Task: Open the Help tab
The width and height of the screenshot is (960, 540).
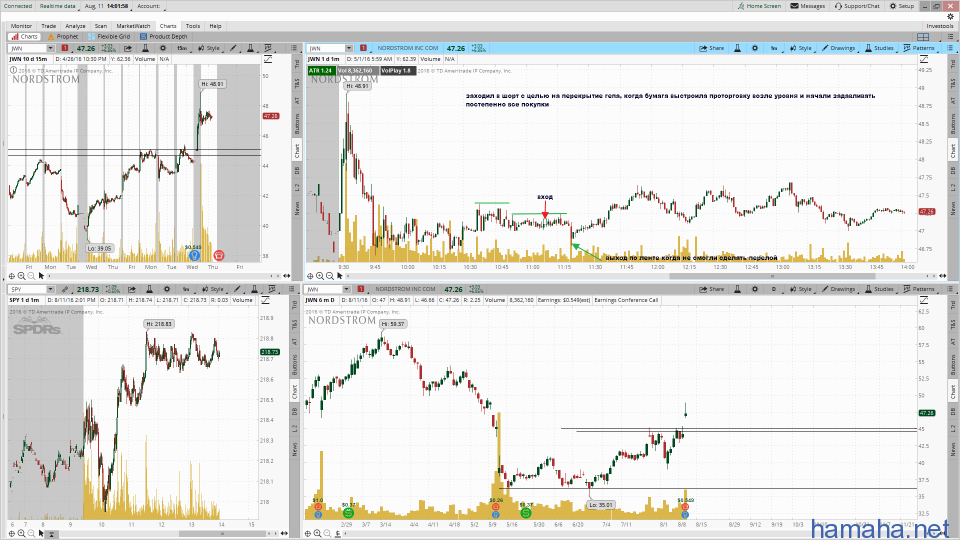Action: click(x=215, y=26)
